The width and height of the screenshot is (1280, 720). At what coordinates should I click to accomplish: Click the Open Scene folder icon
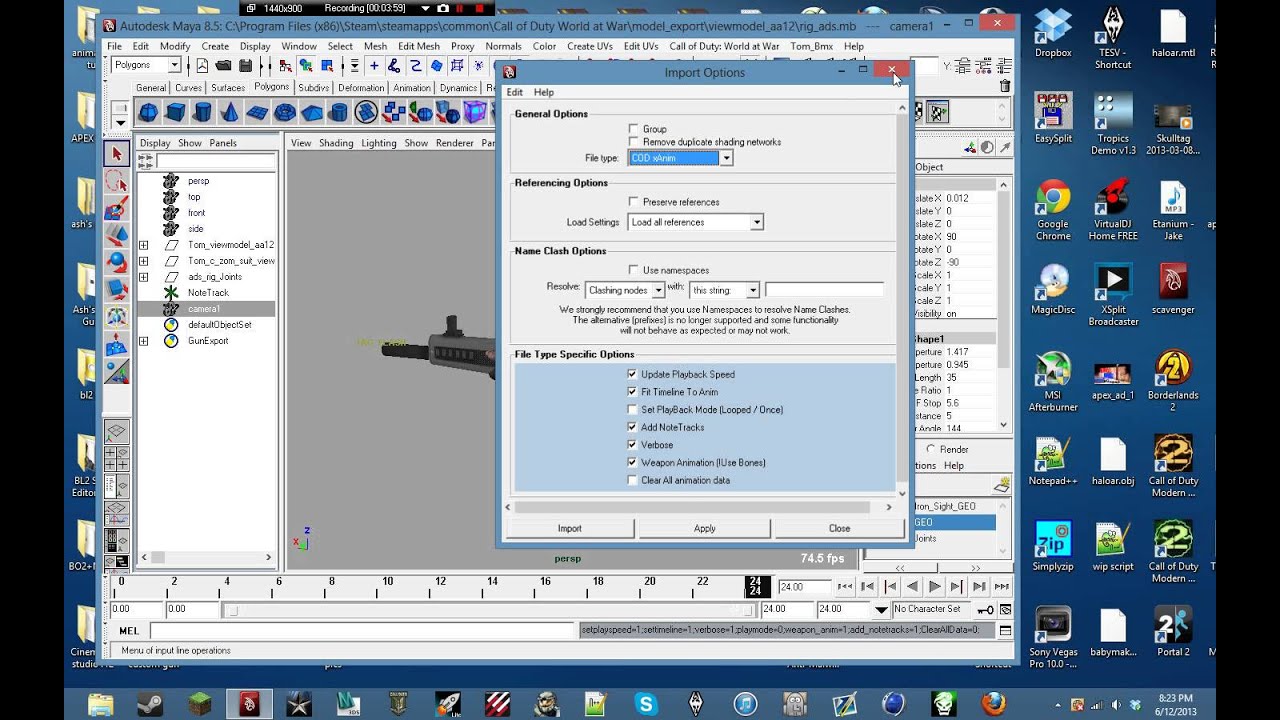222,66
